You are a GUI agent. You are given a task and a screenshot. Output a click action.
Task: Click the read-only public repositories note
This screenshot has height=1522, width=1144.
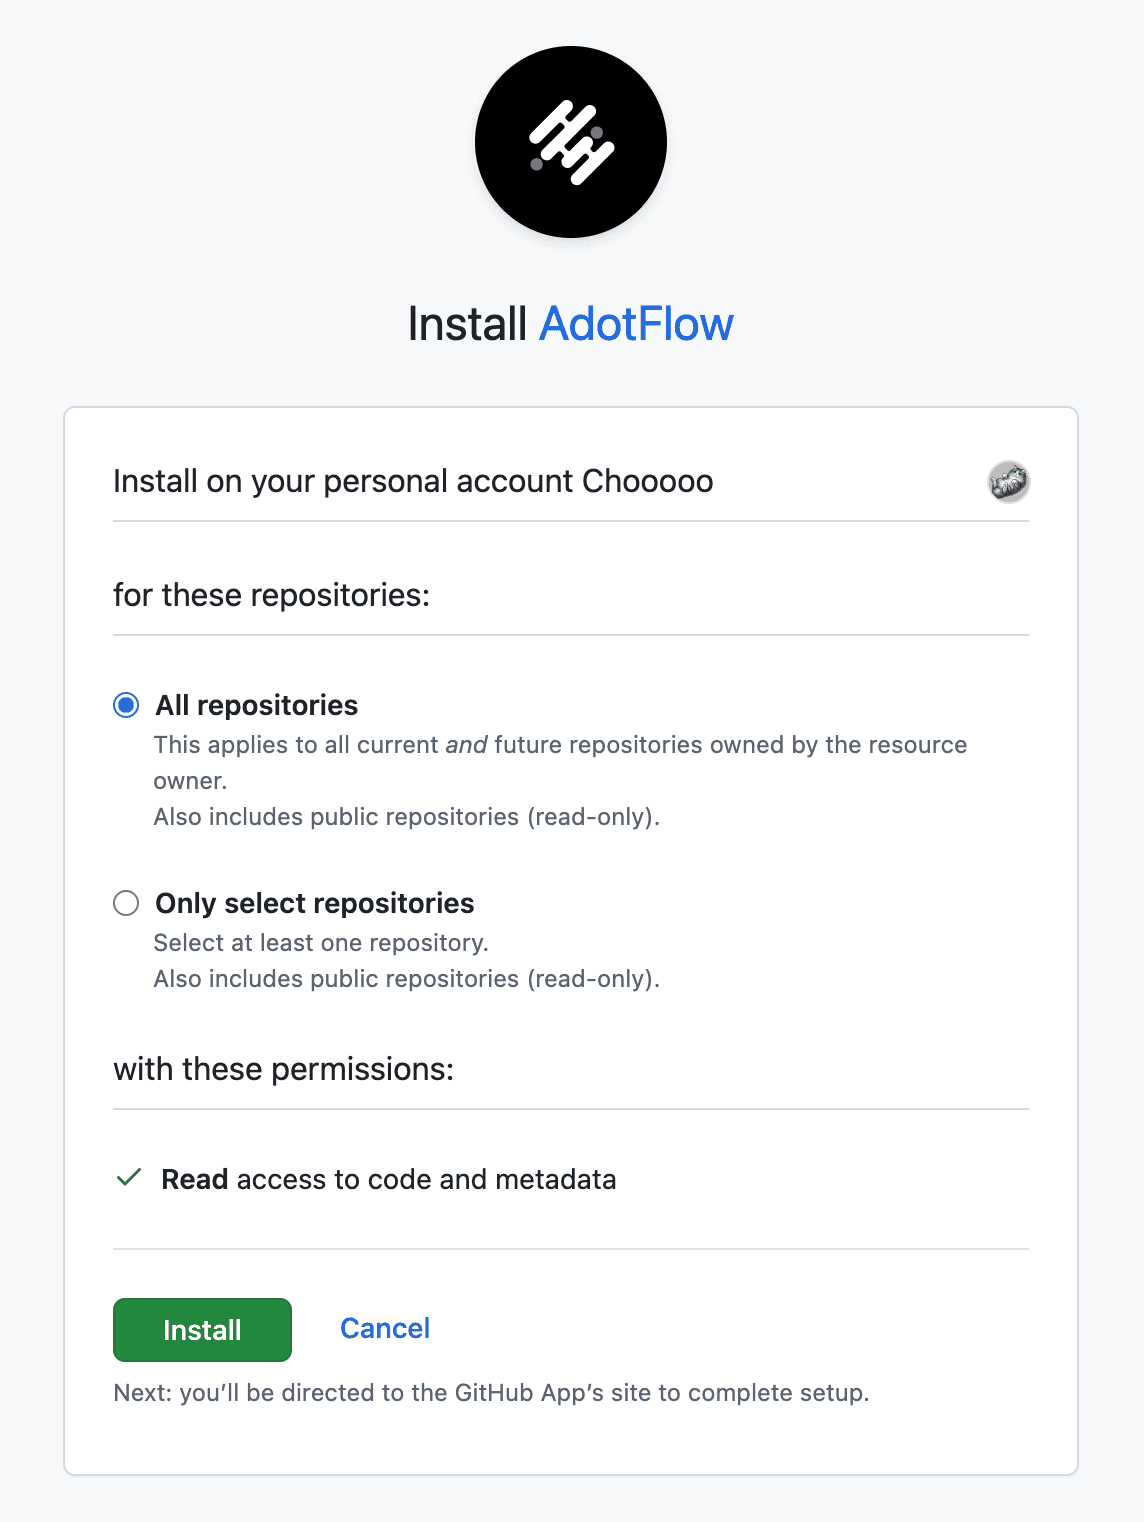(x=408, y=817)
